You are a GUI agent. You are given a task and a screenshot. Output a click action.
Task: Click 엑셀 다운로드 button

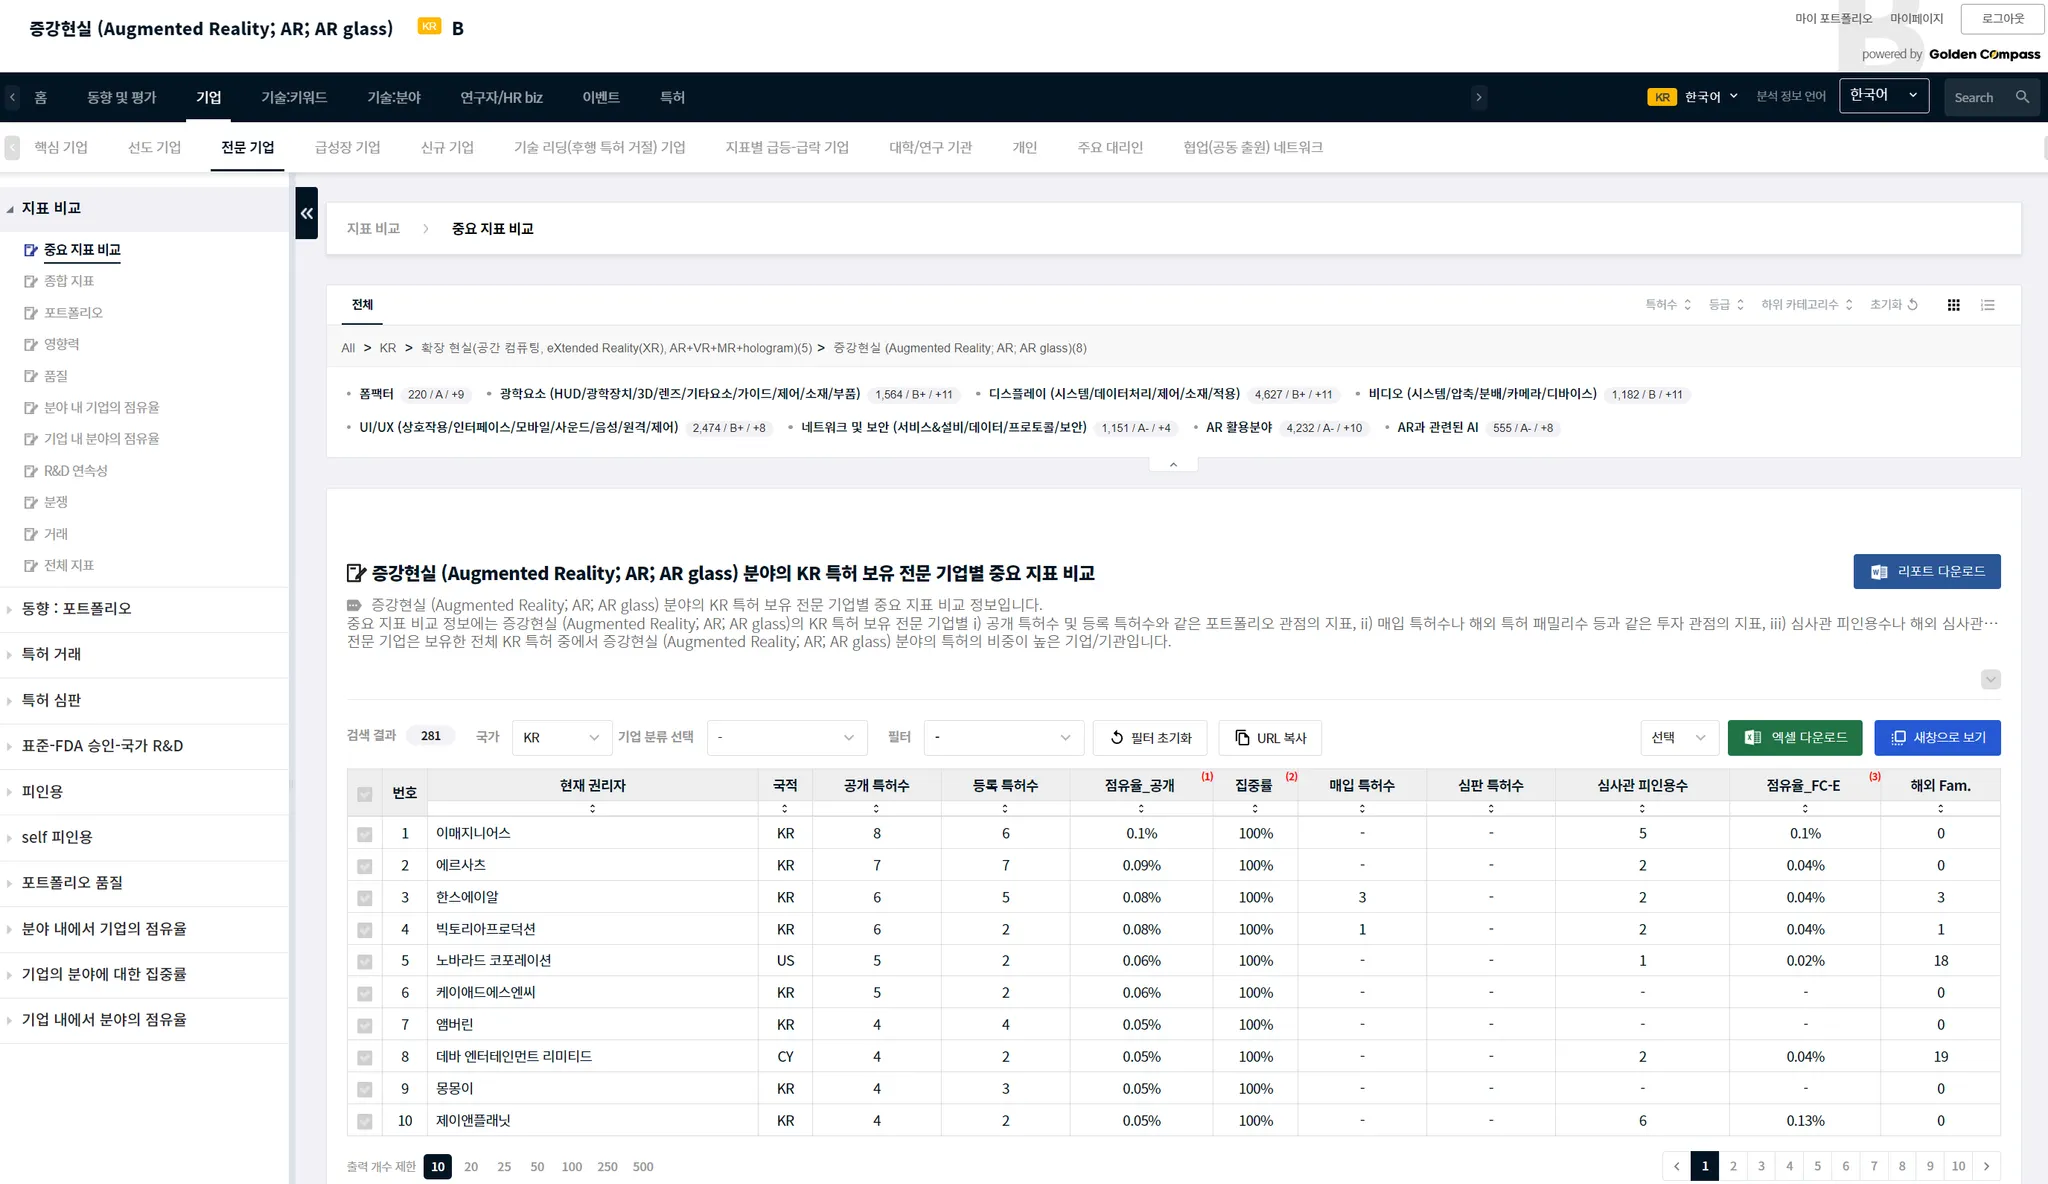coord(1794,737)
